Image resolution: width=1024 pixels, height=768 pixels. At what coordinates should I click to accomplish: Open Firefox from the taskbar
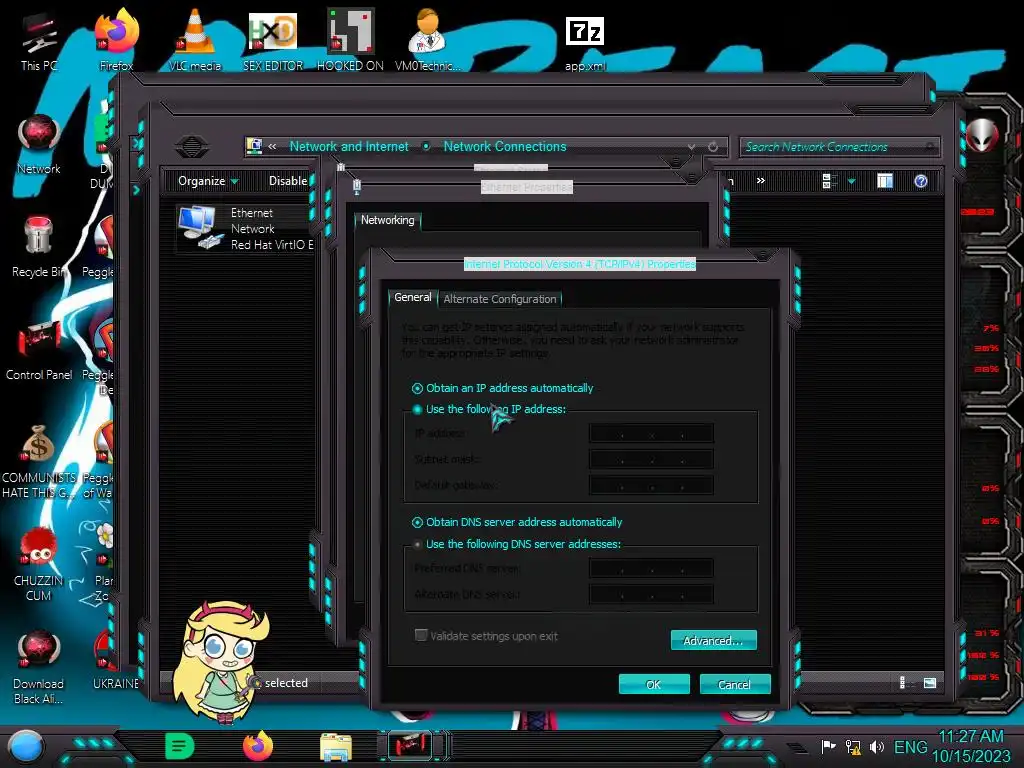click(x=258, y=746)
